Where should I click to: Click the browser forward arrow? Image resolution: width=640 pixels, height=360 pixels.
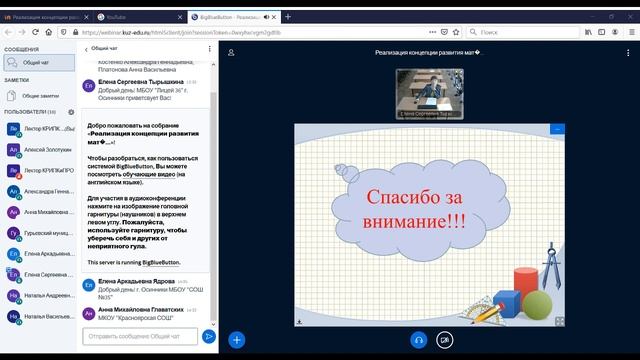pyautogui.click(x=22, y=32)
